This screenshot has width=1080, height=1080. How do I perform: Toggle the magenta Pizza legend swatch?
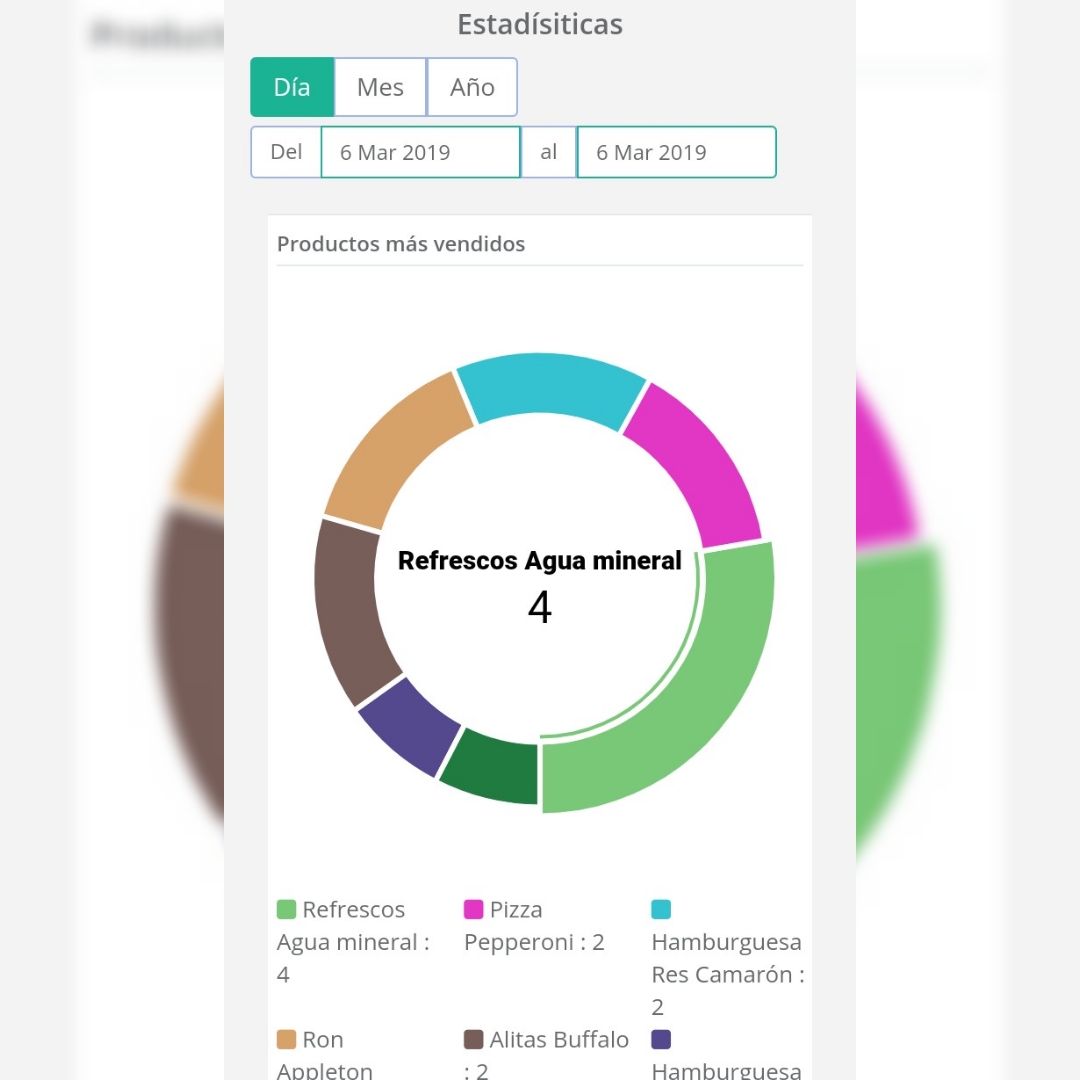[x=474, y=909]
